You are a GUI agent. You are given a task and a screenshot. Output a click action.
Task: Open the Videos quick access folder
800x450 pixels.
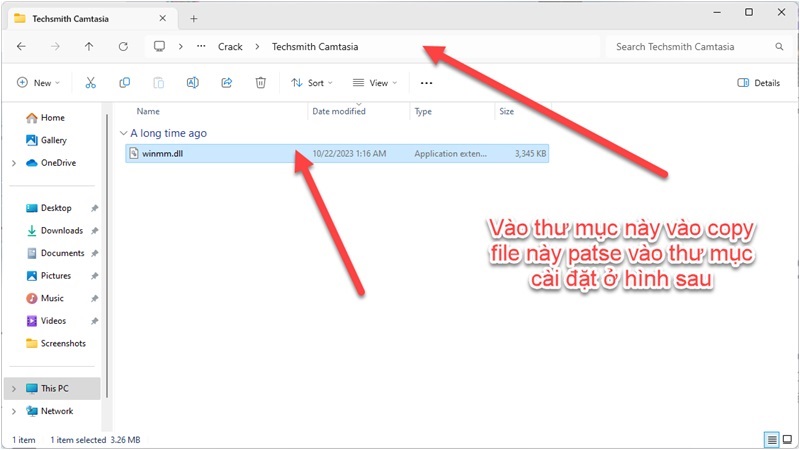point(46,321)
